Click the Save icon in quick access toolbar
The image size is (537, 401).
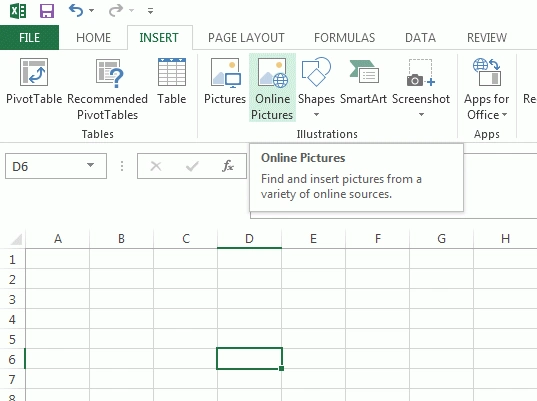coord(47,11)
